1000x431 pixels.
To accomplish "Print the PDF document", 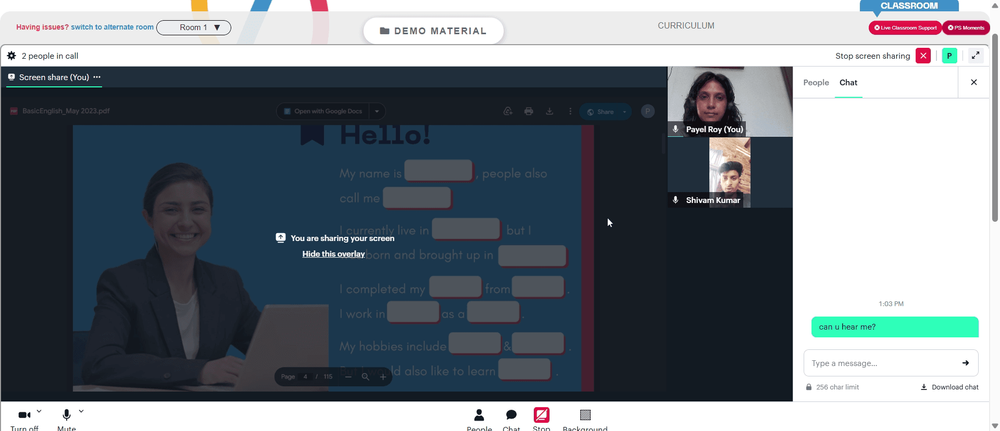I will [x=528, y=111].
